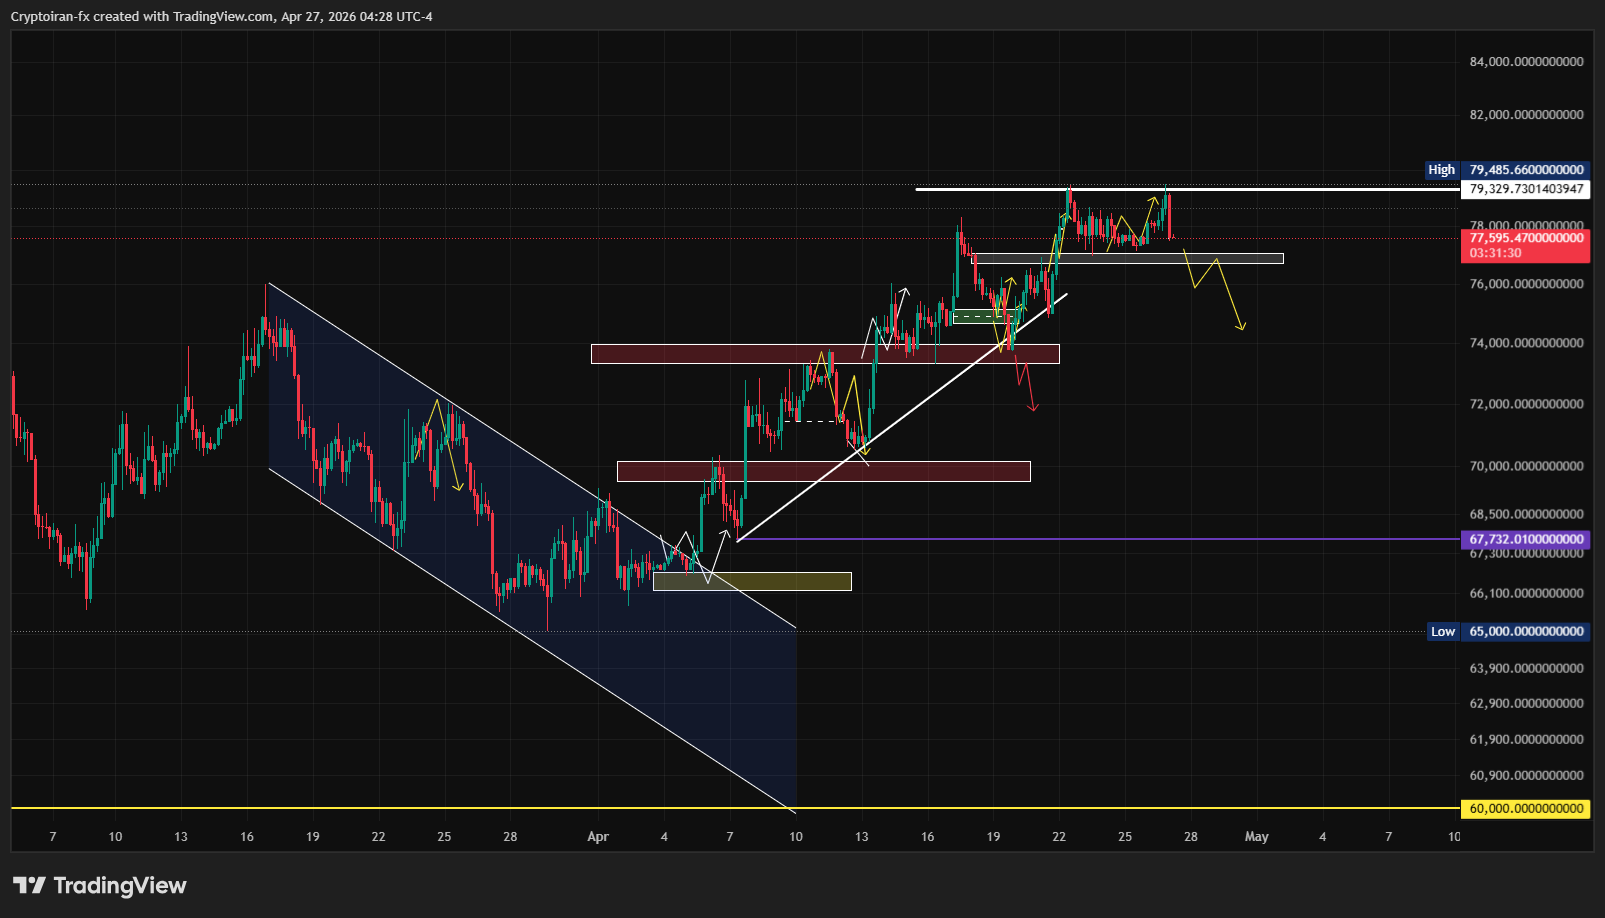This screenshot has width=1605, height=918.
Task: Click the white 79,329.73 price label
Action: pos(1525,189)
